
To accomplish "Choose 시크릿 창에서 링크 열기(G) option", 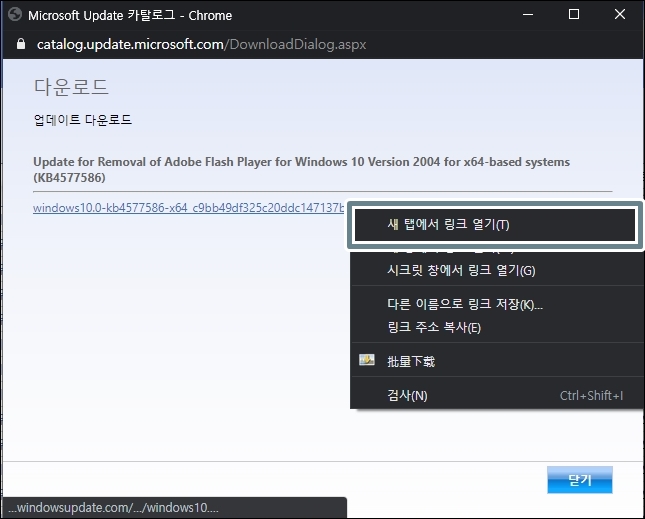I will (x=497, y=270).
